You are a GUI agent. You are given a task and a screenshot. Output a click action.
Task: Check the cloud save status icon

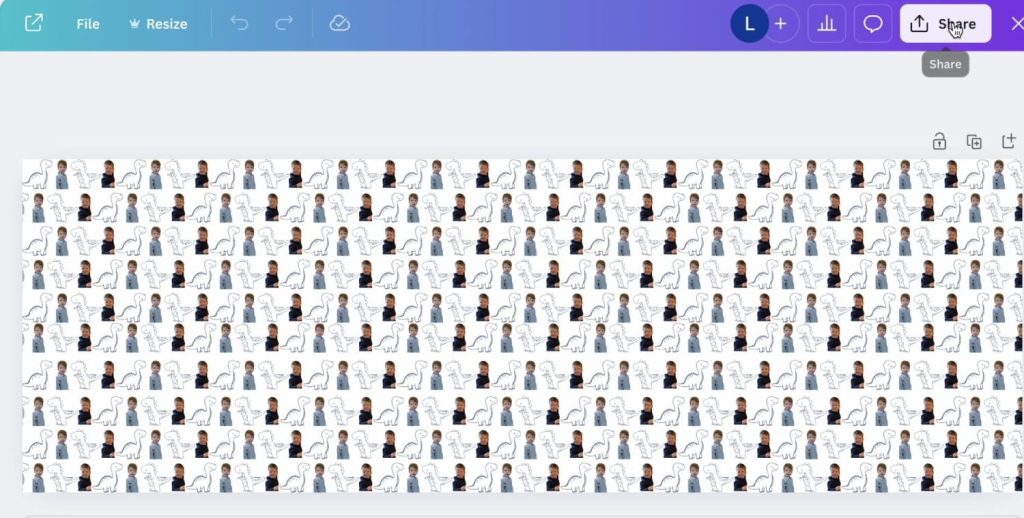pos(340,24)
